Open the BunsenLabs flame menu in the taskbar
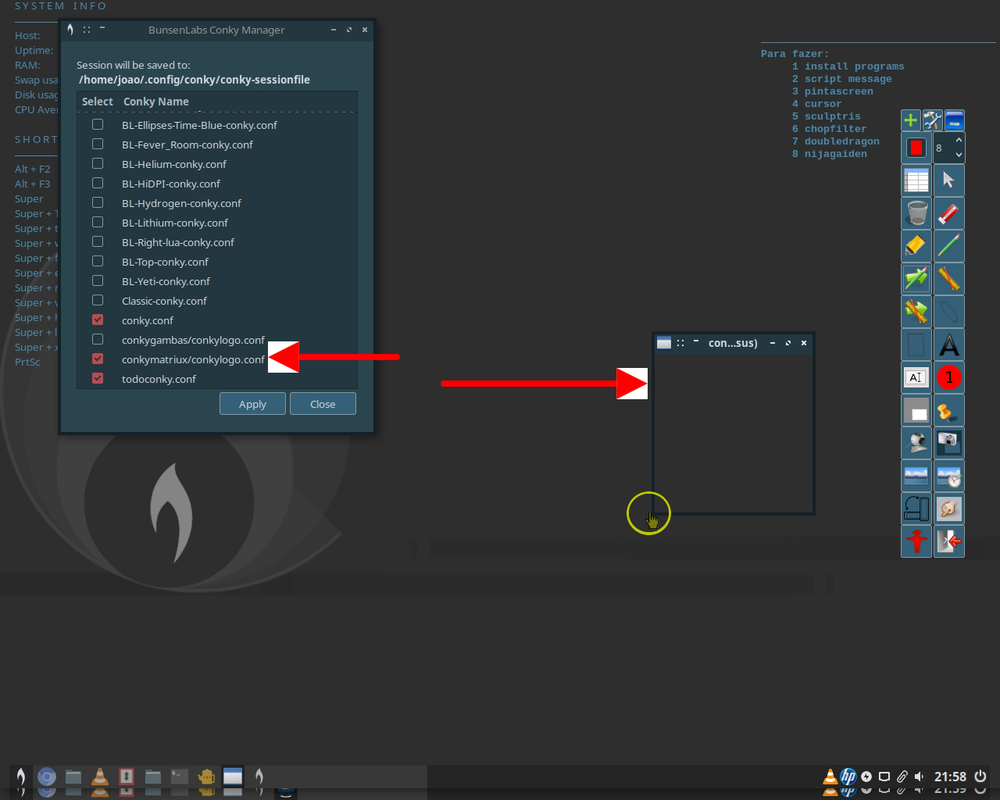This screenshot has width=1000, height=800. coord(20,776)
